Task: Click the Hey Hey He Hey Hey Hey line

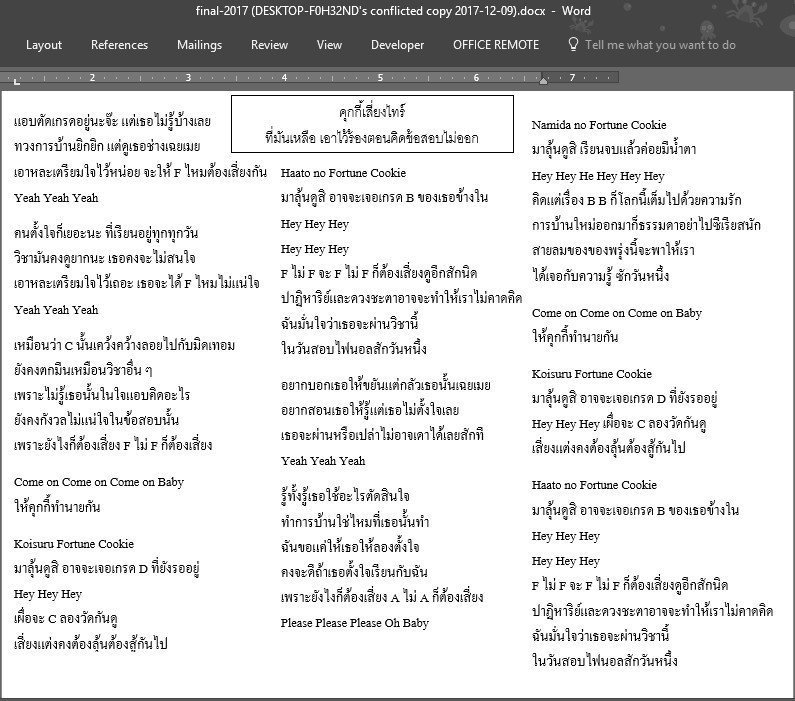Action: click(x=598, y=176)
